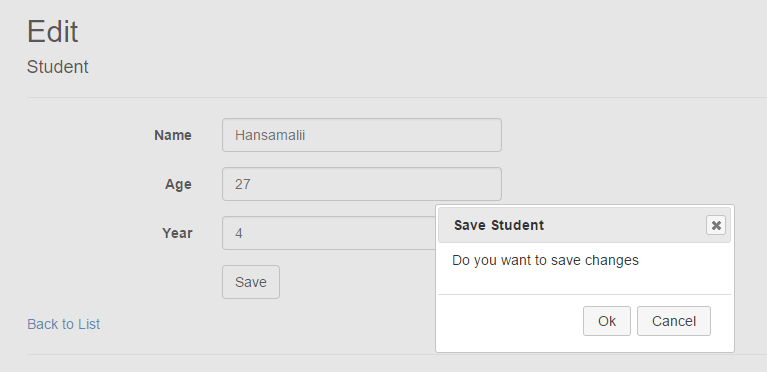Click the Save button under the Year field
The height and width of the screenshot is (372, 767).
click(251, 282)
